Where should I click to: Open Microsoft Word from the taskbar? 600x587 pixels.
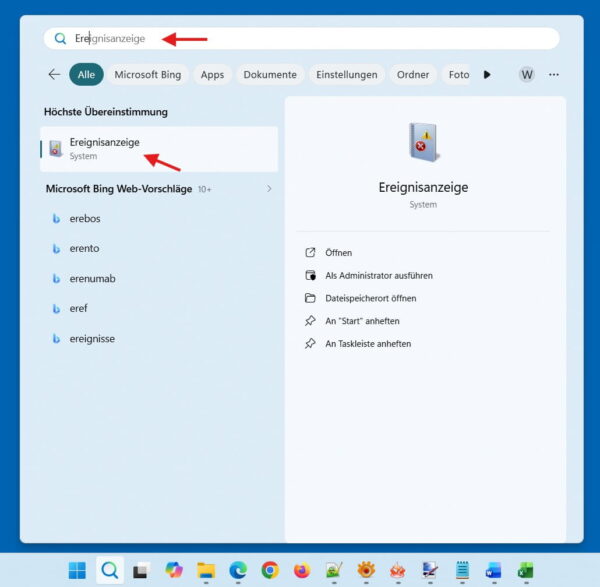pos(494,571)
